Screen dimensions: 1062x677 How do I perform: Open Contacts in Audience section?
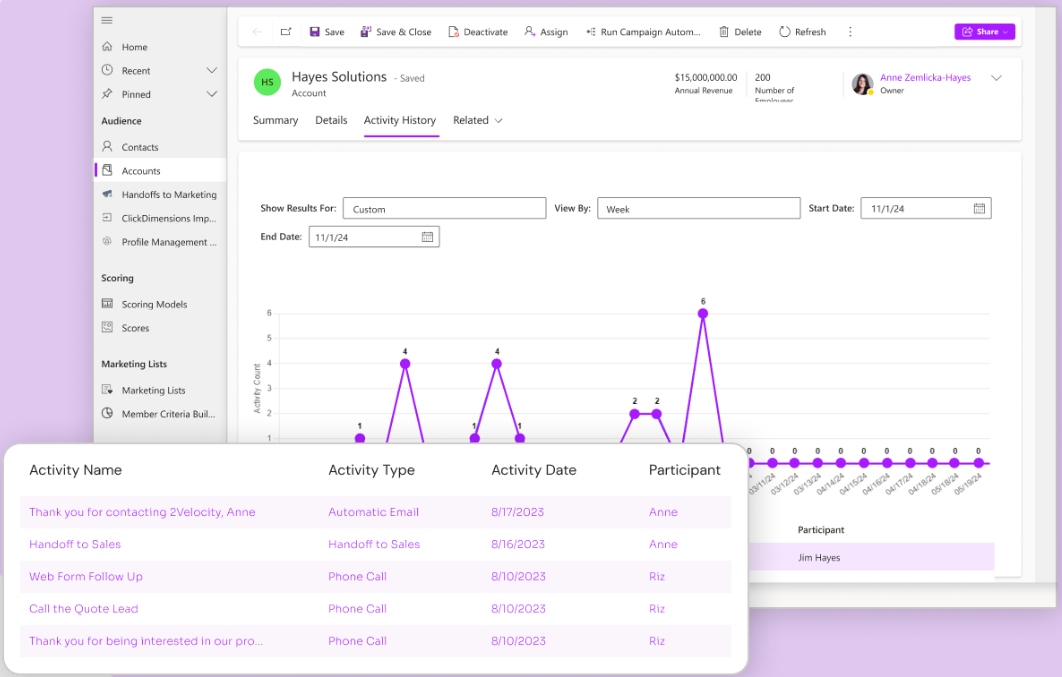pos(140,147)
